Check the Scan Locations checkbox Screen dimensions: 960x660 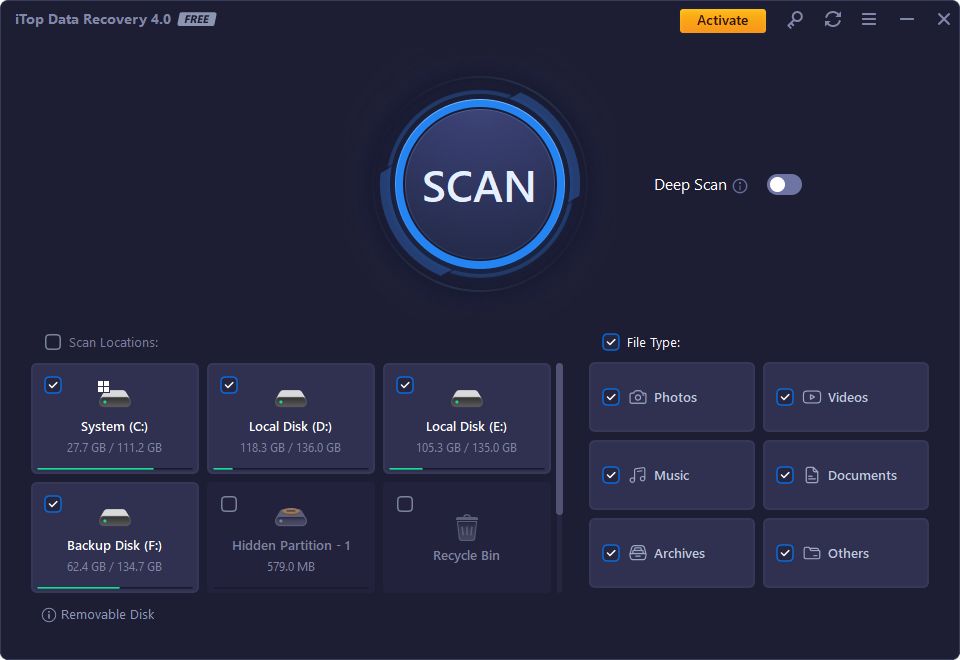point(52,342)
